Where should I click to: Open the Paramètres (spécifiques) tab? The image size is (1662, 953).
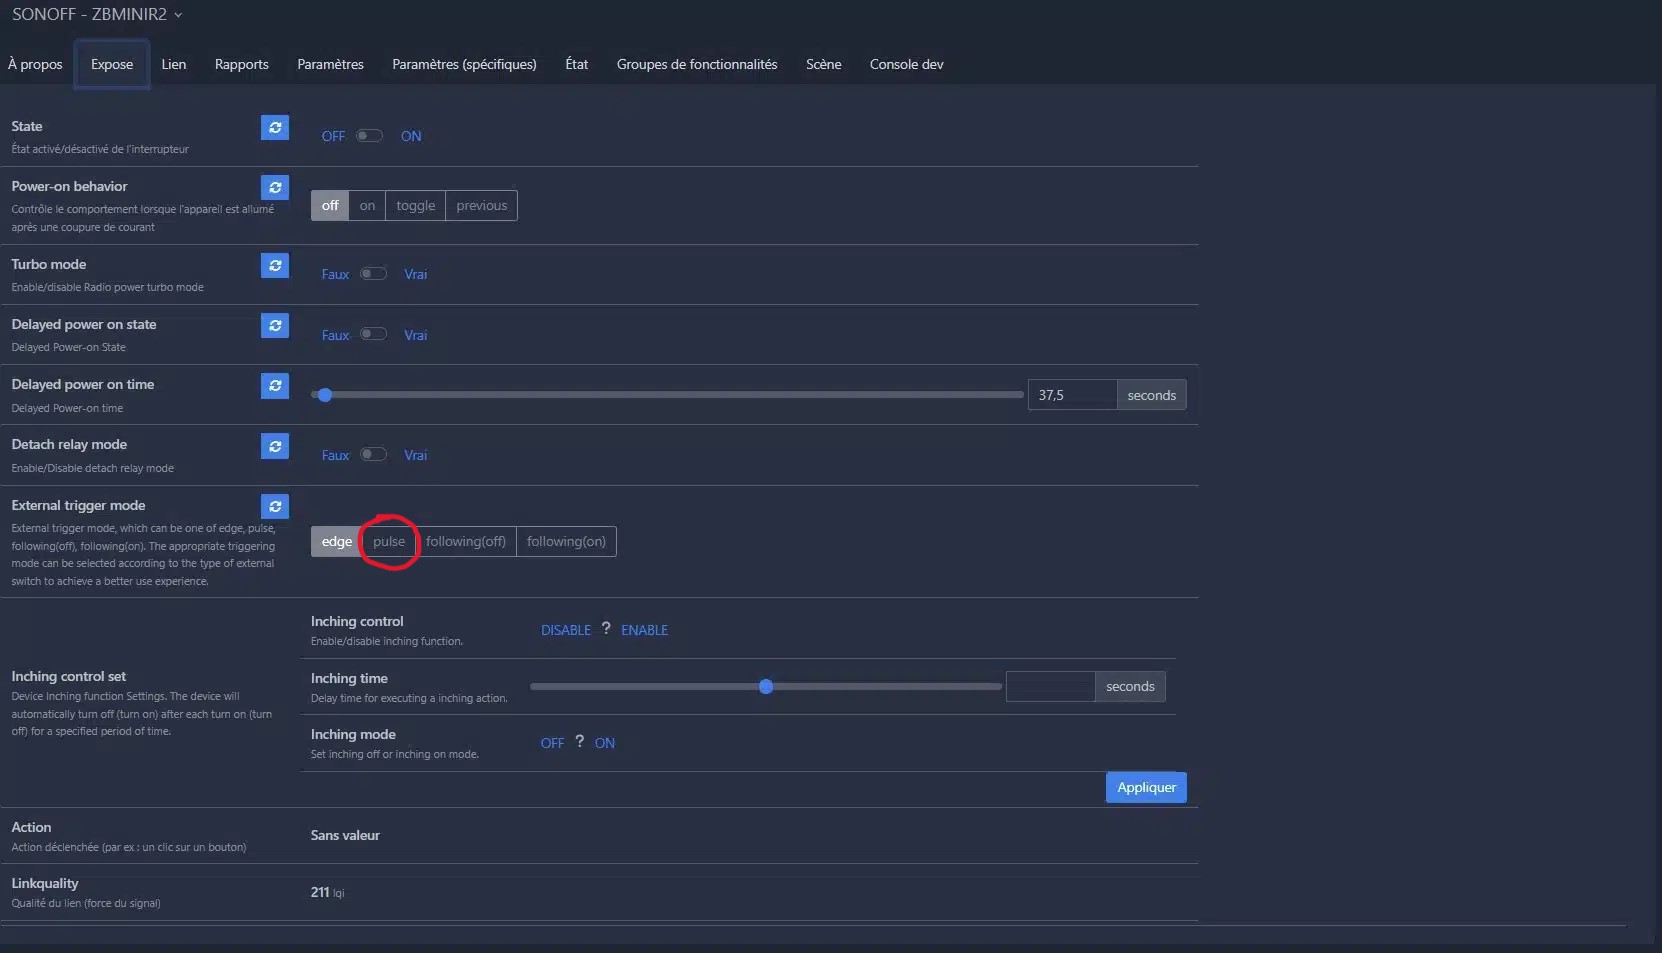pos(464,65)
